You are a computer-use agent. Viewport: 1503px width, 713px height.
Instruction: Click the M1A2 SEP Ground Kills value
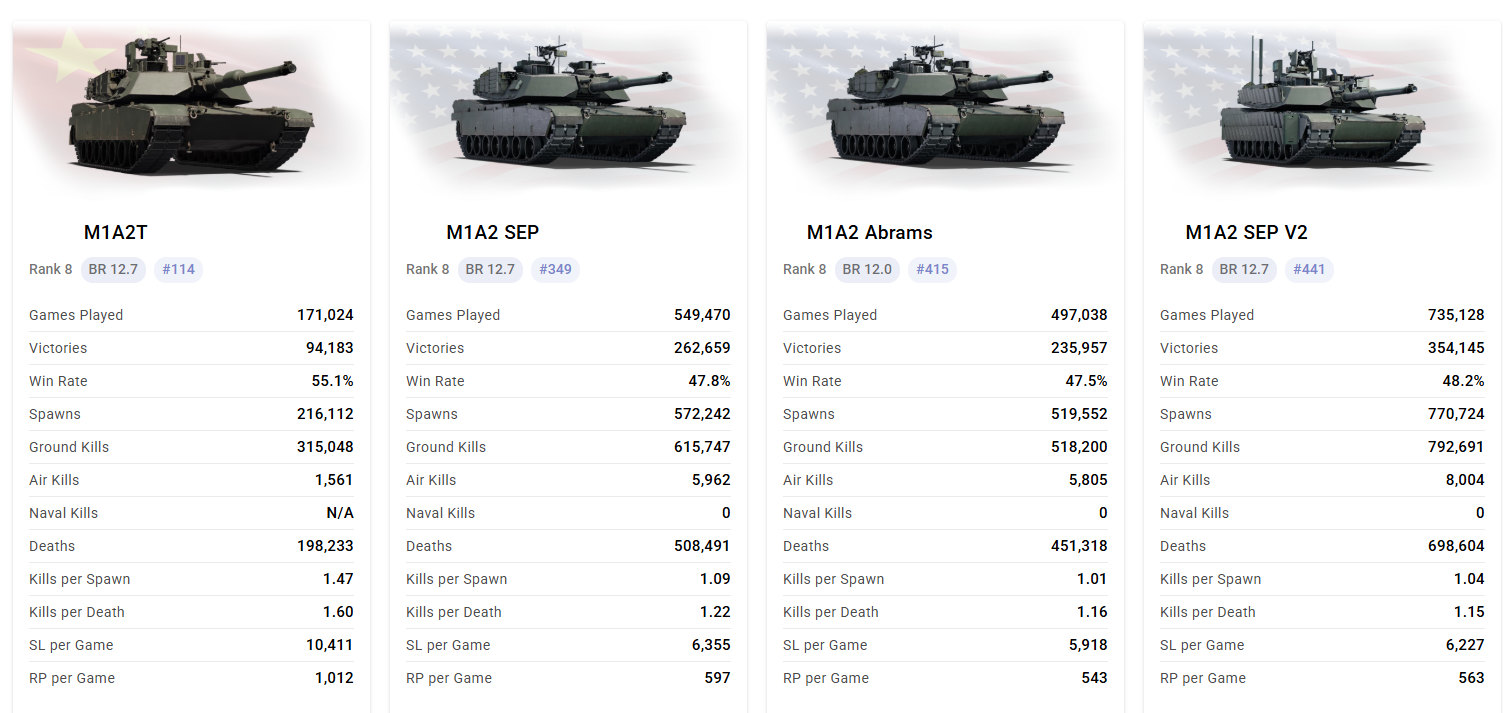tap(702, 447)
